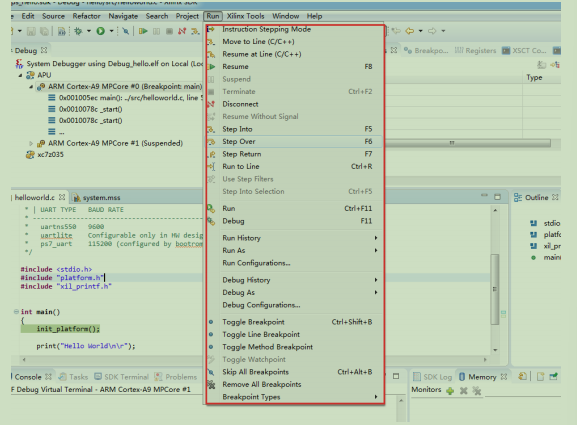
Task: Click the back navigation arrow icon
Action: 410,31
